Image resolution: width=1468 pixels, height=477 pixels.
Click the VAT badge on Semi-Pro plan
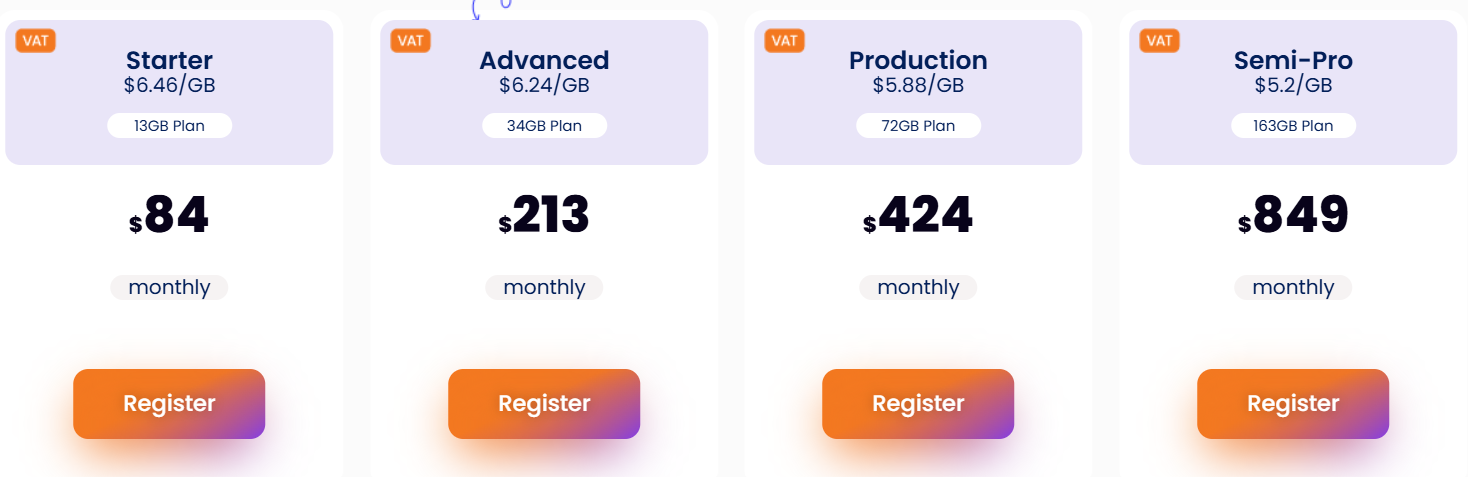tap(1159, 40)
